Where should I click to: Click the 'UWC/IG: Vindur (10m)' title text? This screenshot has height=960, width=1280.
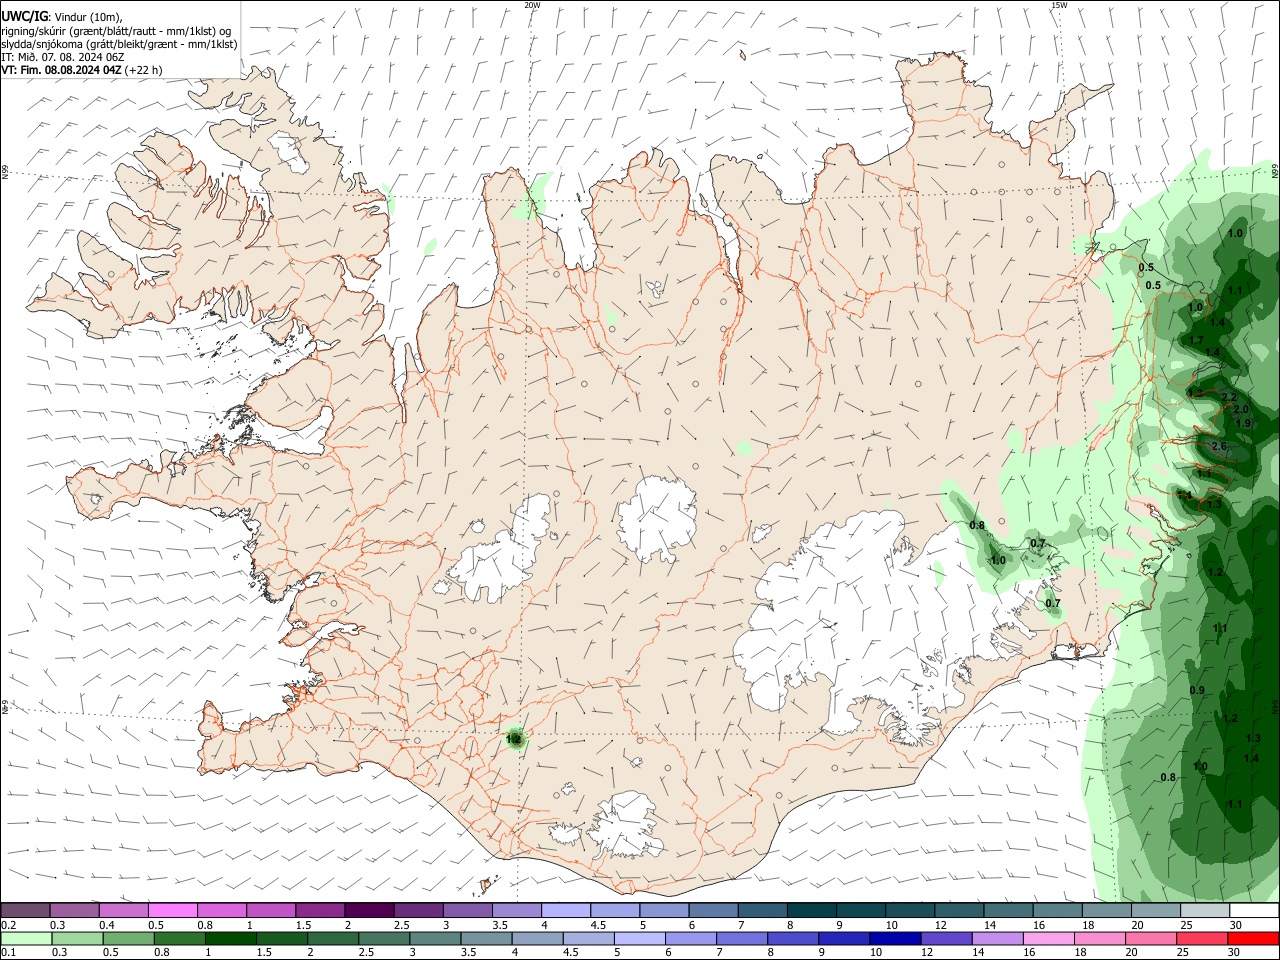(62, 17)
